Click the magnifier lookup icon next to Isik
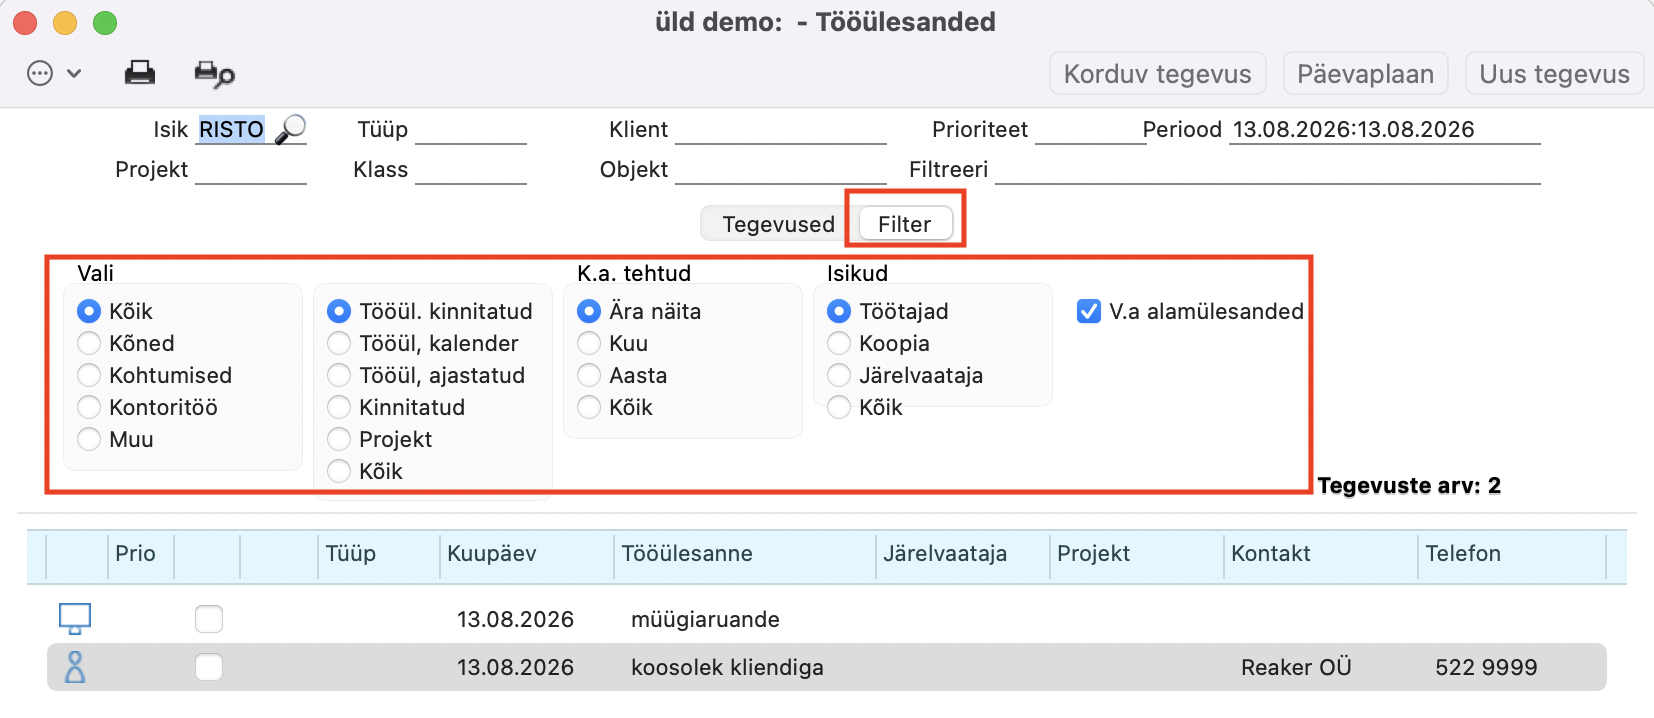Viewport: 1654px width, 718px height. pos(290,129)
